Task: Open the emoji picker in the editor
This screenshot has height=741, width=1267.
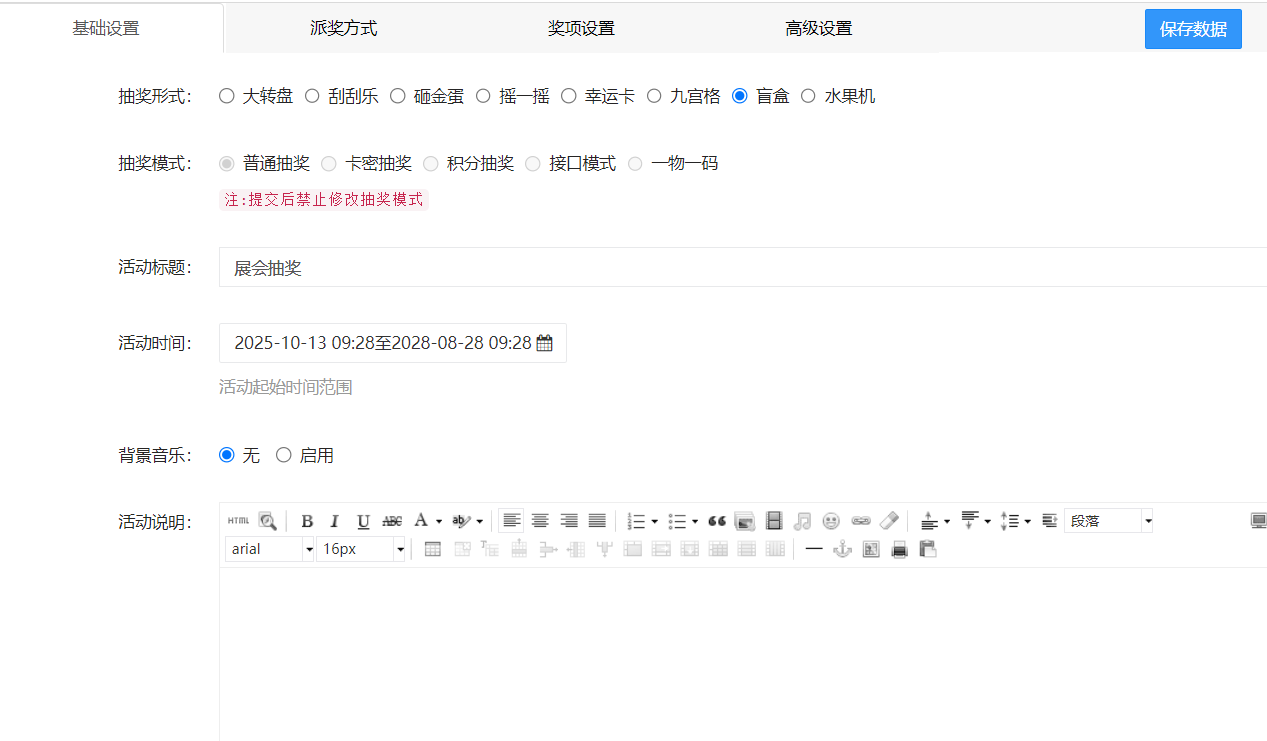Action: (x=832, y=520)
